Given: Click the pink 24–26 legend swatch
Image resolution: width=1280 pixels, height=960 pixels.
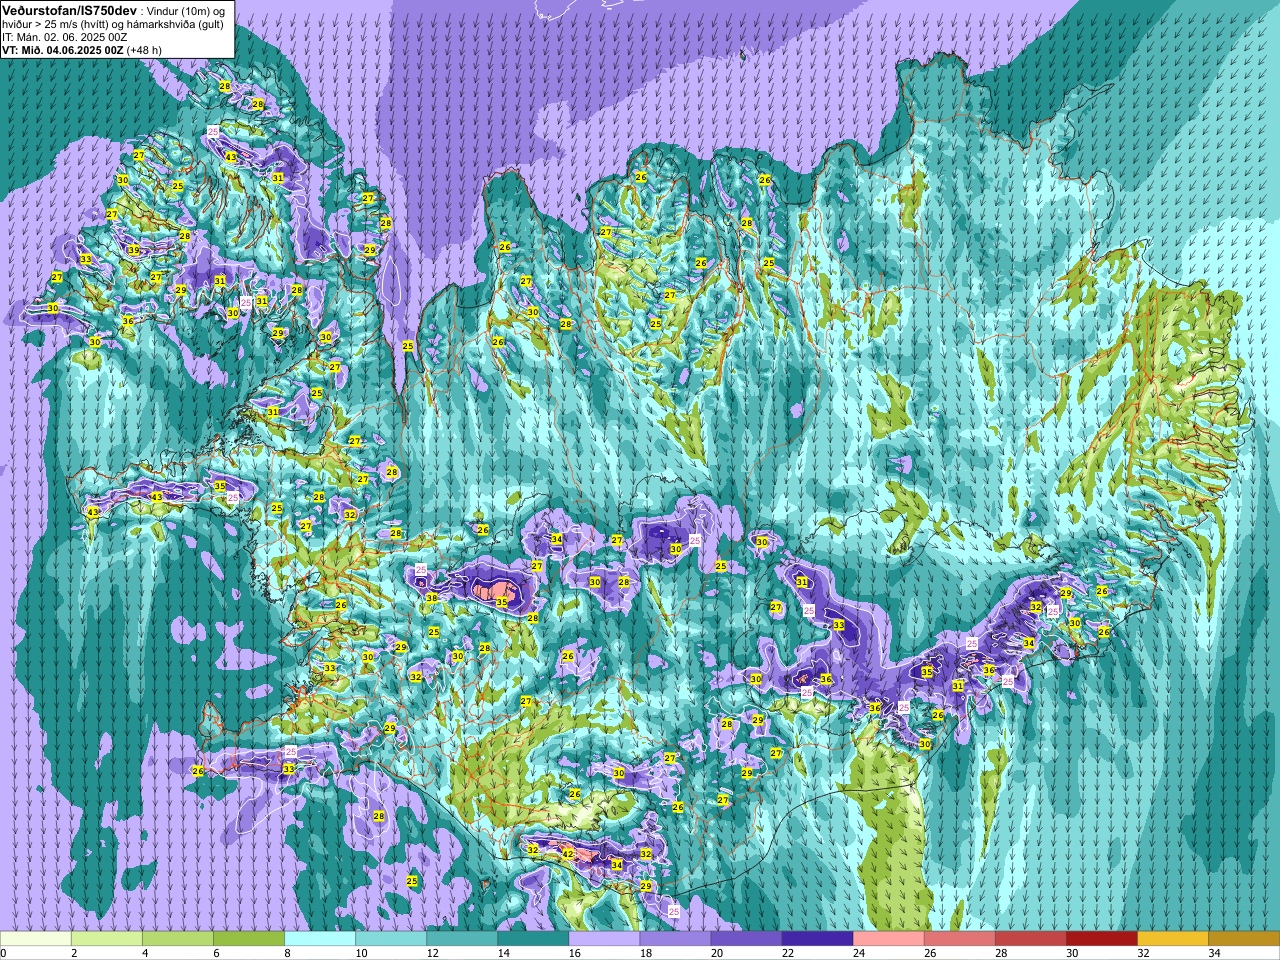Looking at the screenshot, I should click(x=888, y=939).
